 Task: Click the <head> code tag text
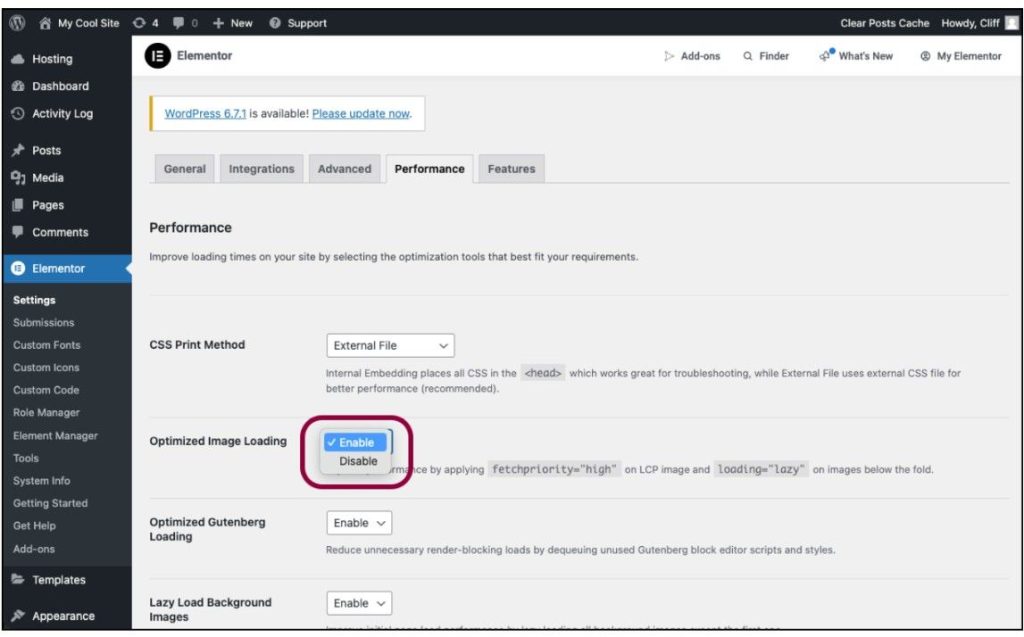click(x=543, y=373)
